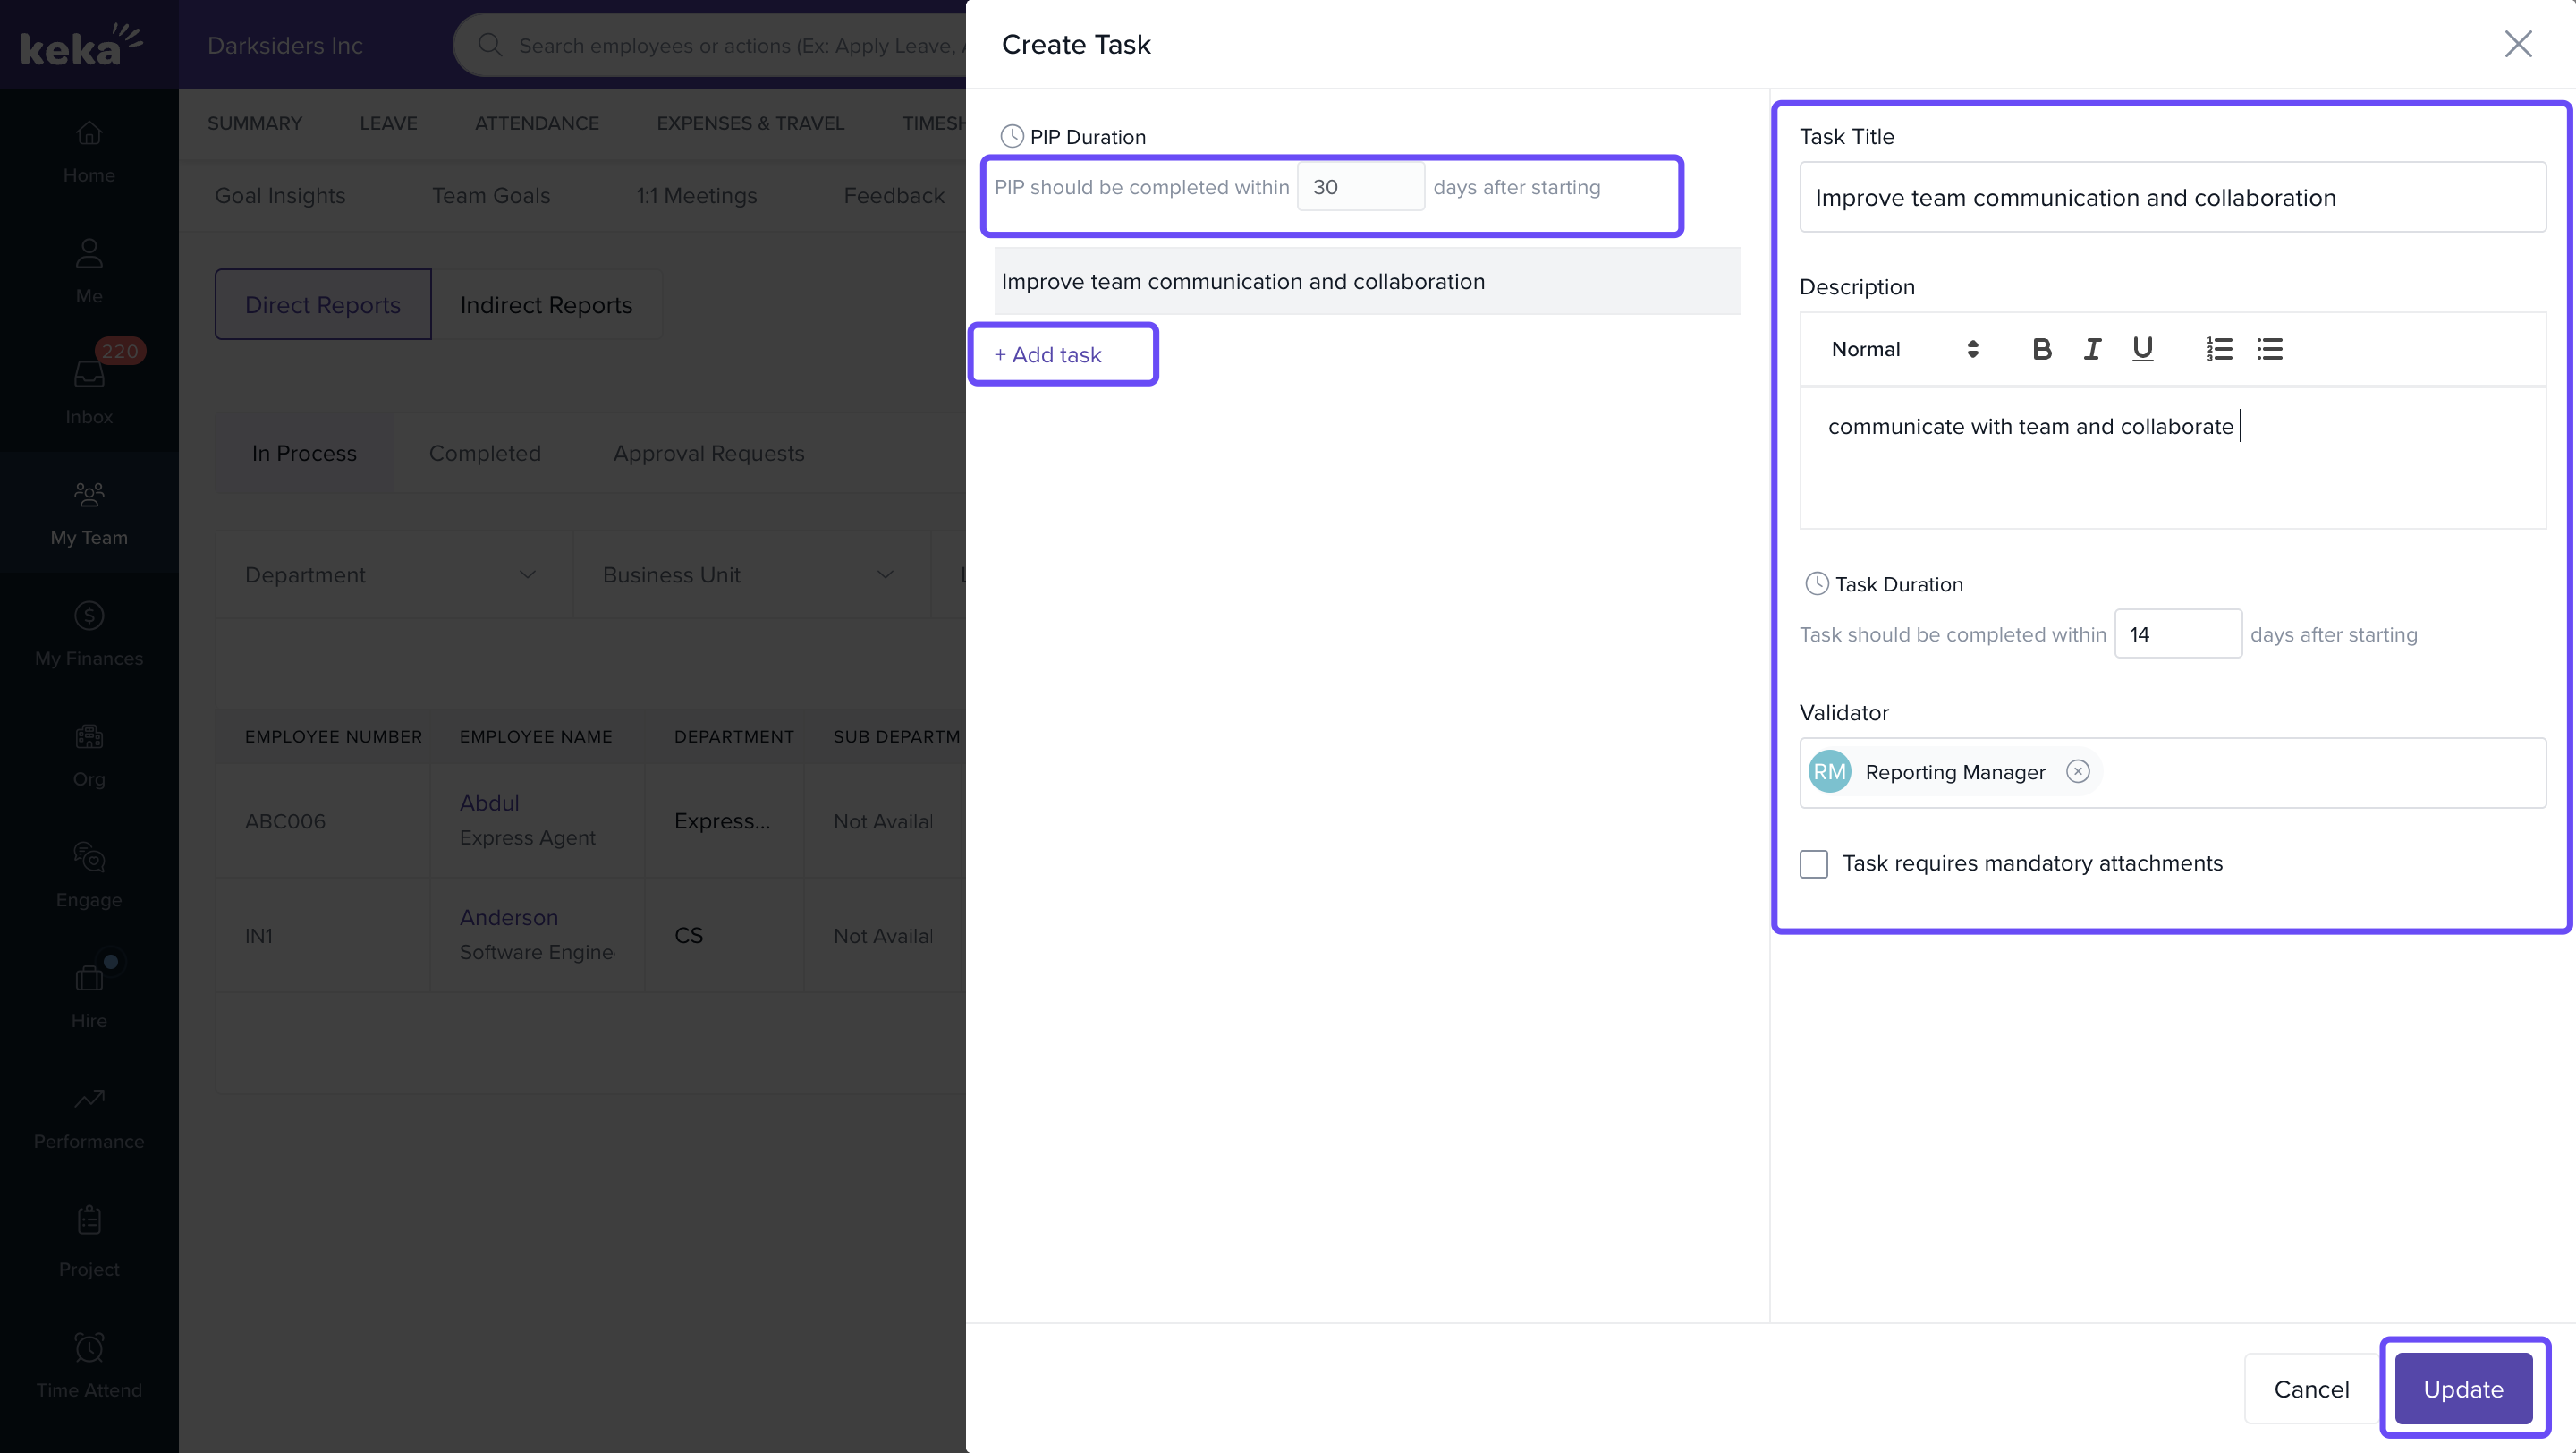Open the Completed tab
Screen dimensions: 2576x1453
pos(485,453)
